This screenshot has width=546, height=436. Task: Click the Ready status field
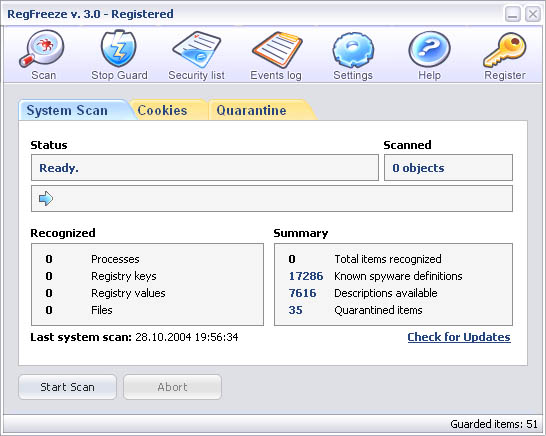205,168
